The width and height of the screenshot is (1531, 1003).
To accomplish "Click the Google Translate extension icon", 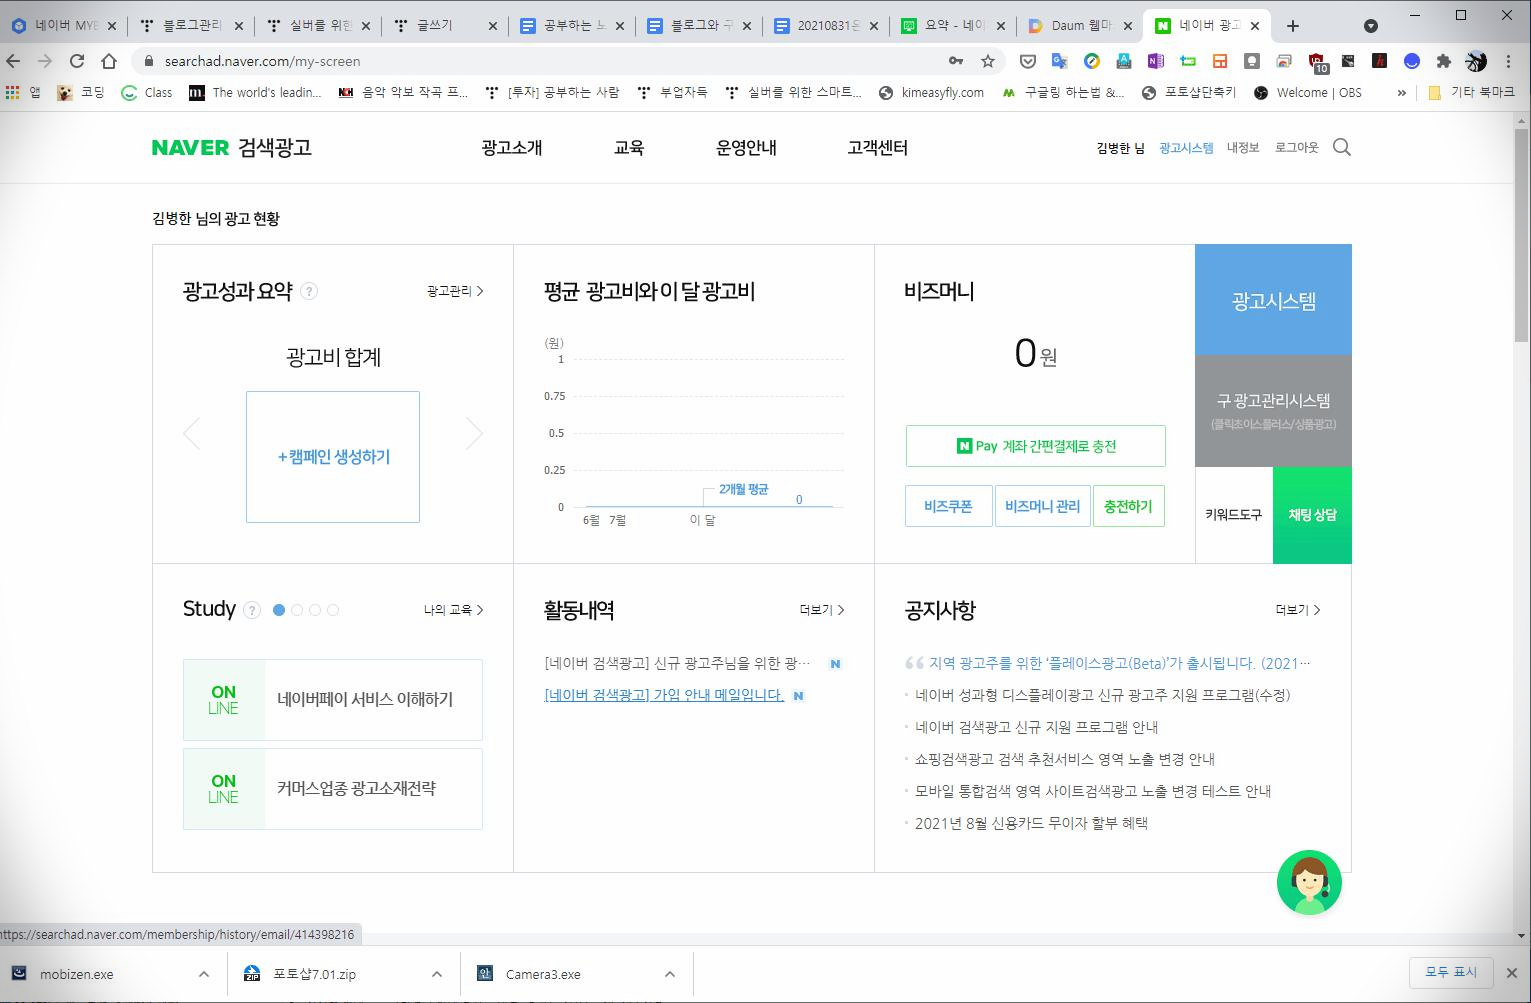I will click(x=1059, y=61).
